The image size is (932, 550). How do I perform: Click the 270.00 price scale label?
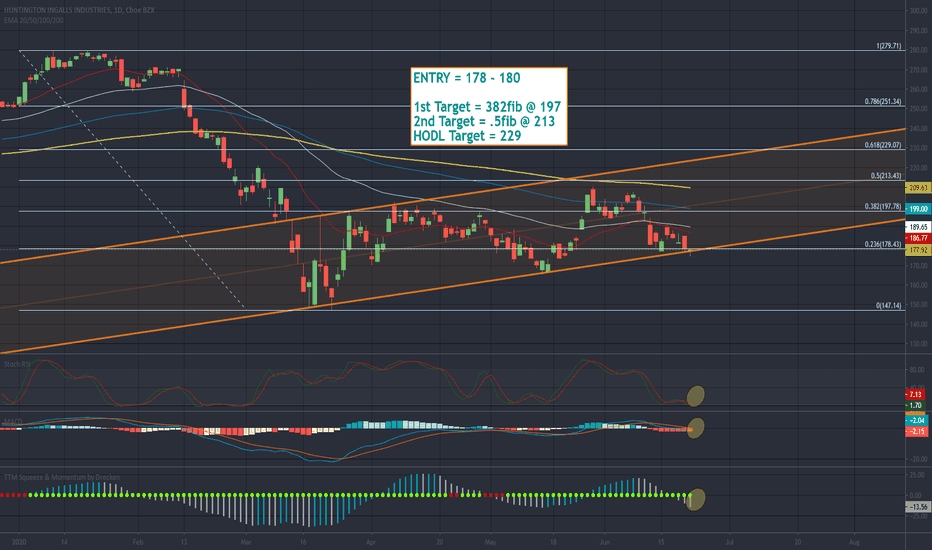918,70
